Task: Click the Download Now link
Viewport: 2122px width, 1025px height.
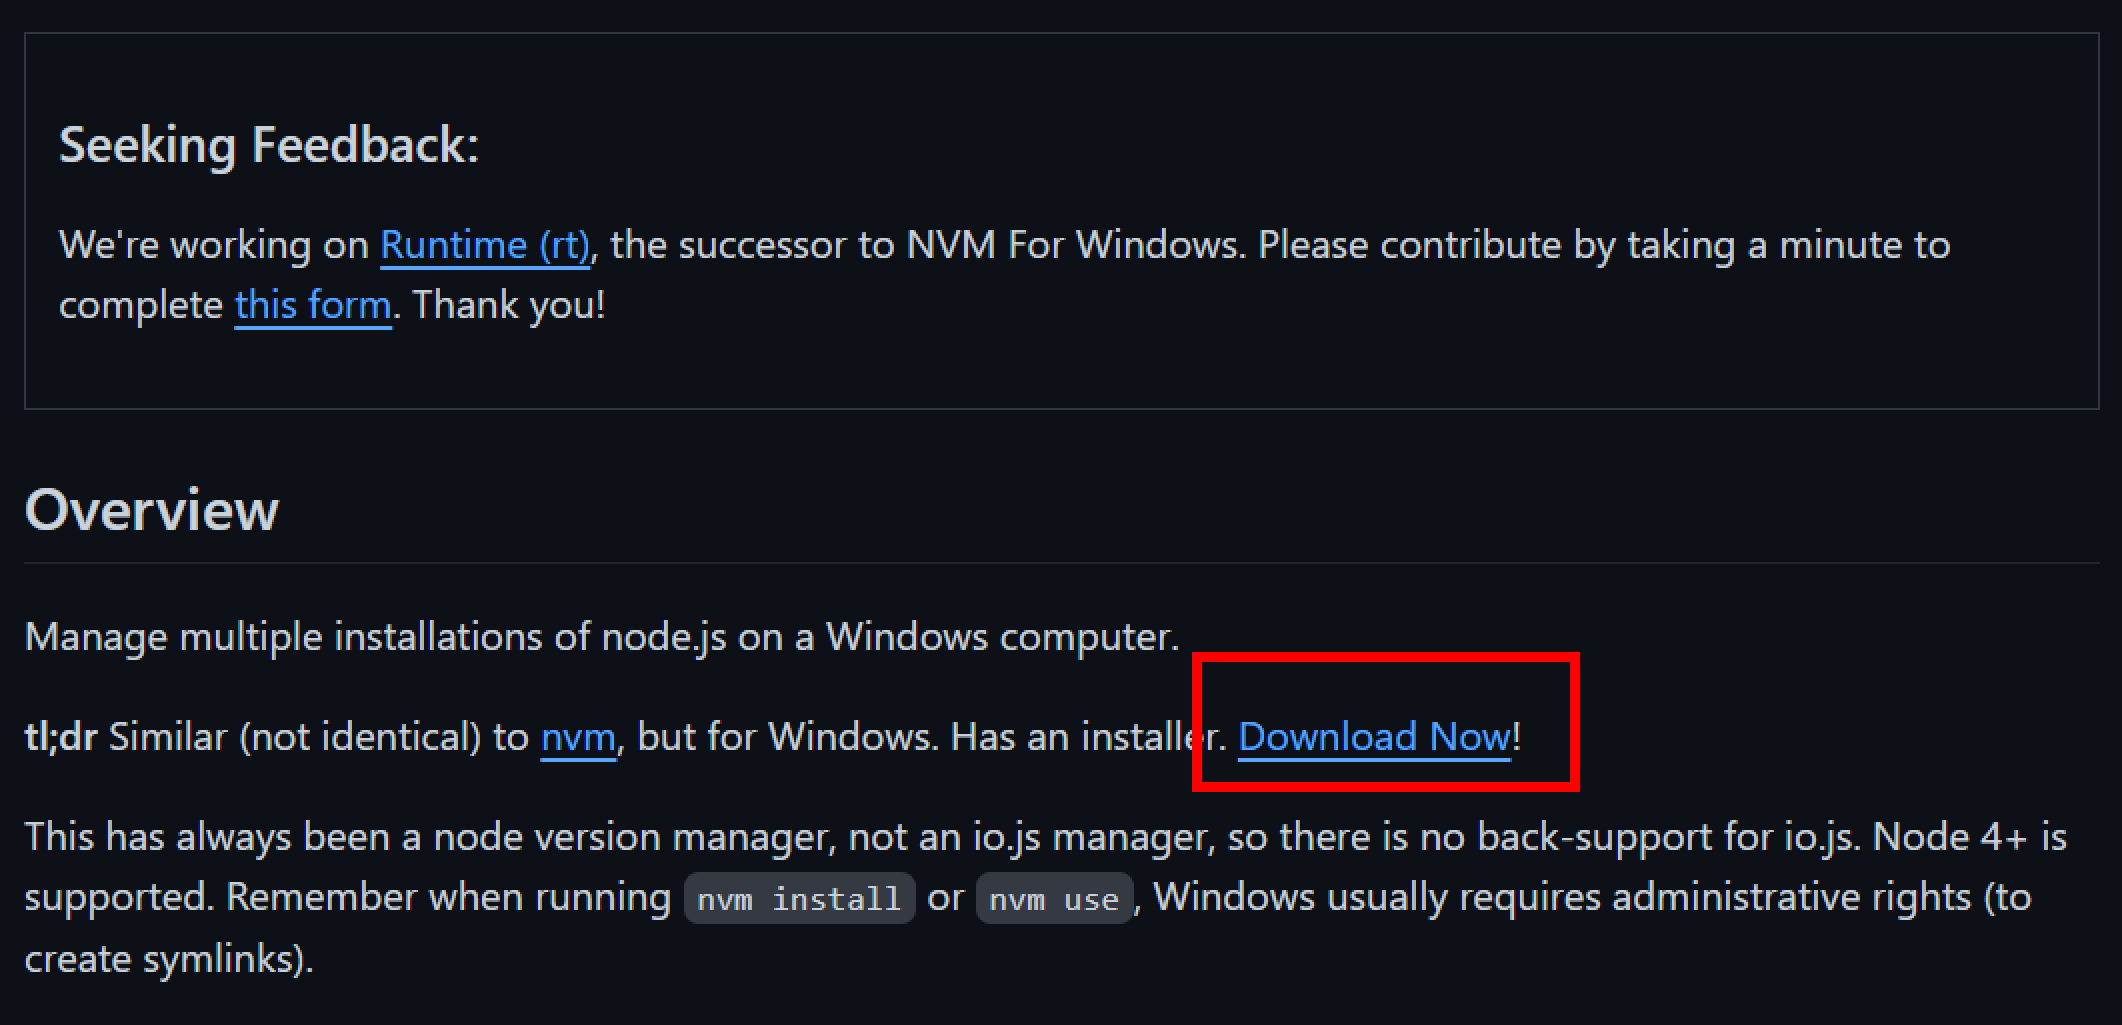Action: pos(1374,738)
